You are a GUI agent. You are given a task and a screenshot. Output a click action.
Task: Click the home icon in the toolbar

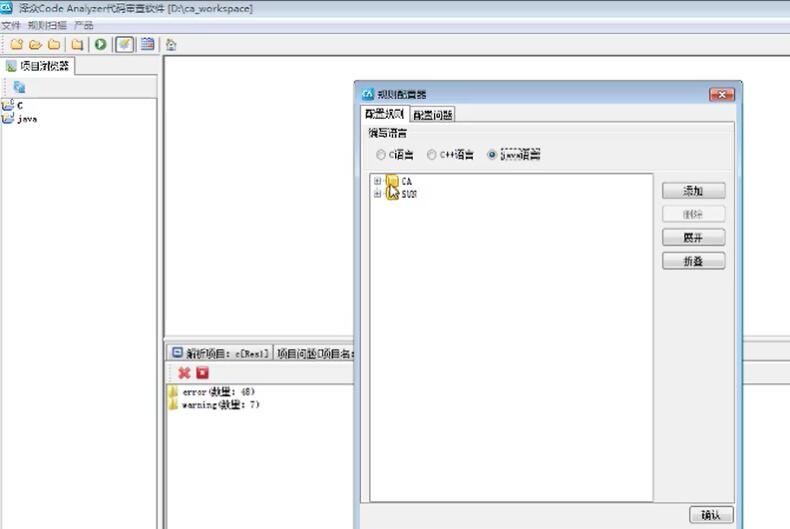tap(171, 44)
